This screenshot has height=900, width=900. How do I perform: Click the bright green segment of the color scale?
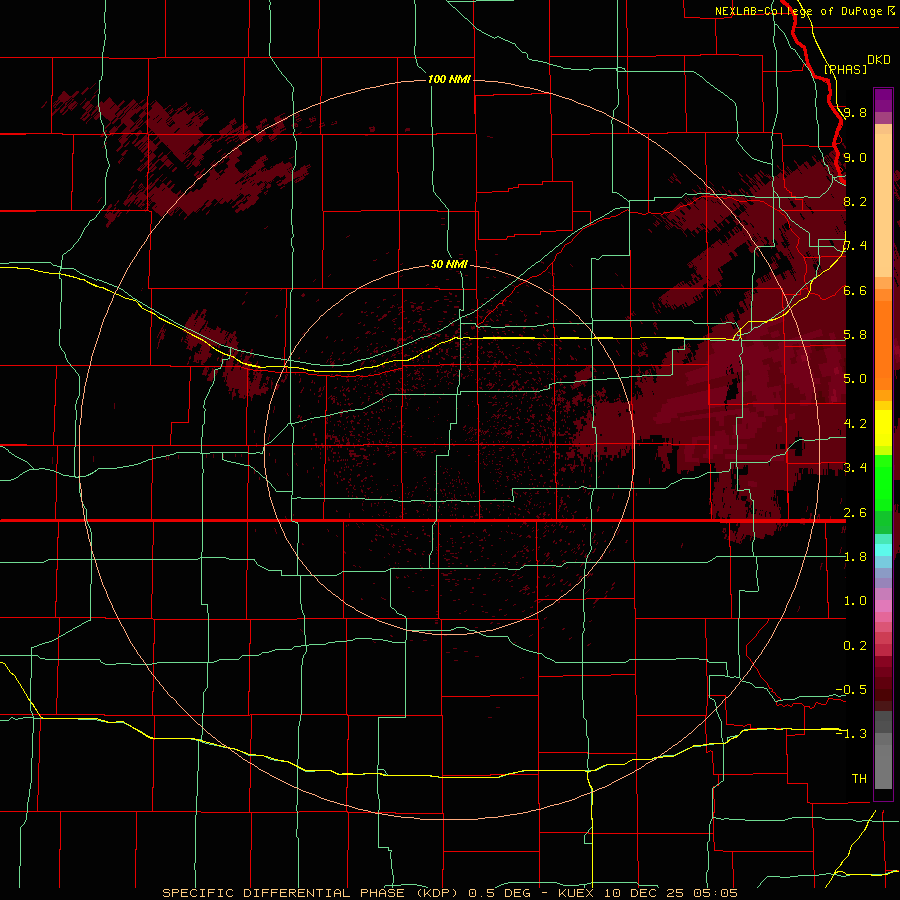883,482
